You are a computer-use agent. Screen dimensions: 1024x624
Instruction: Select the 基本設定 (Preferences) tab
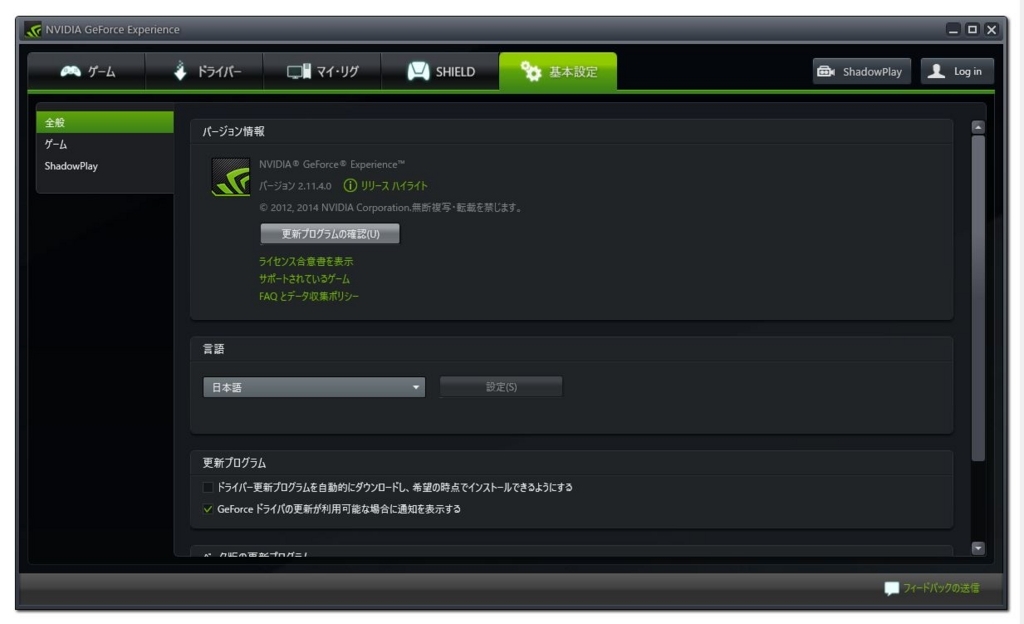[558, 71]
